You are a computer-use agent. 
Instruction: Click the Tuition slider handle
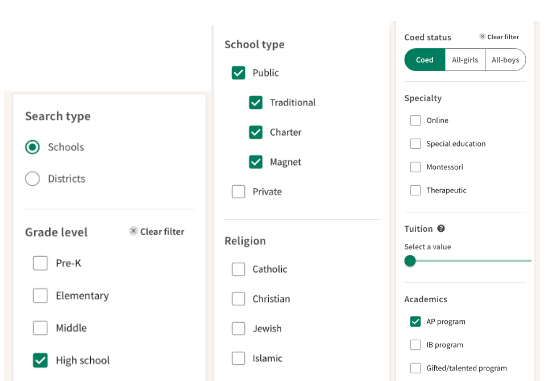pyautogui.click(x=410, y=261)
